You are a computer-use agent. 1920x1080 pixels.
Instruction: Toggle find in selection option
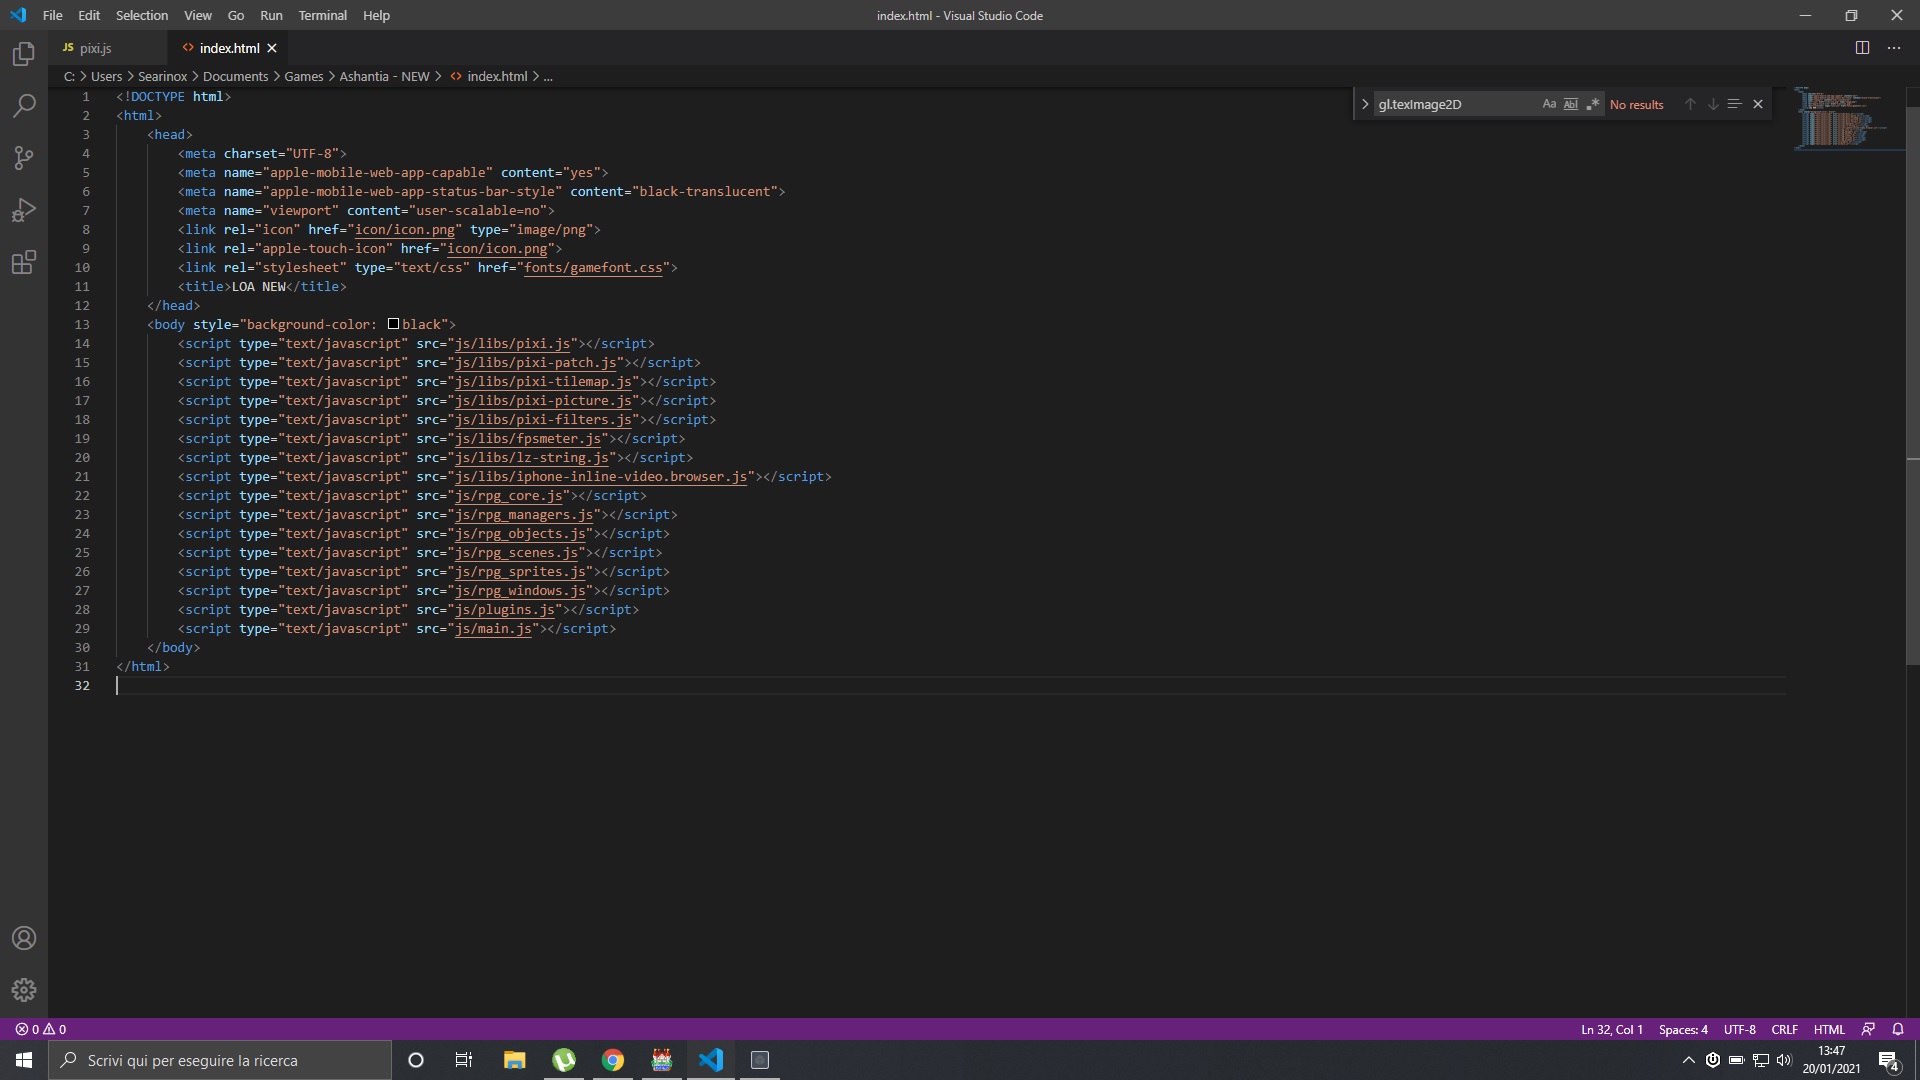1735,104
